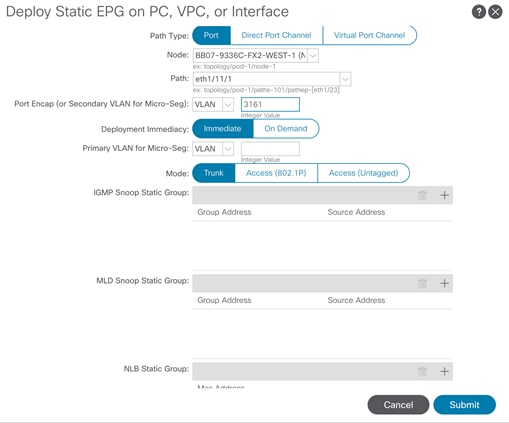Add an MLD Snoop Static Group entry
Viewport: 509px width, 423px height.
444,283
